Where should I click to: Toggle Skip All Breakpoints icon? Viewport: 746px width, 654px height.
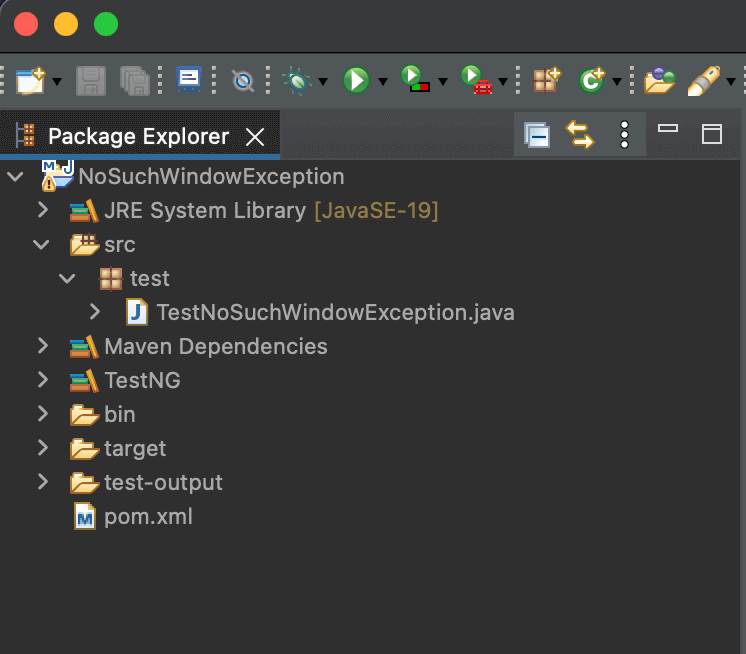point(243,80)
